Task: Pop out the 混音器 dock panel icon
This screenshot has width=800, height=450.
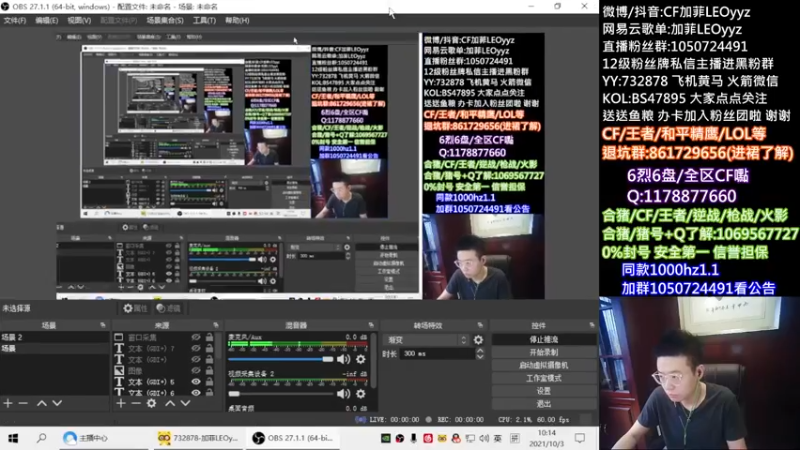Action: 371,325
